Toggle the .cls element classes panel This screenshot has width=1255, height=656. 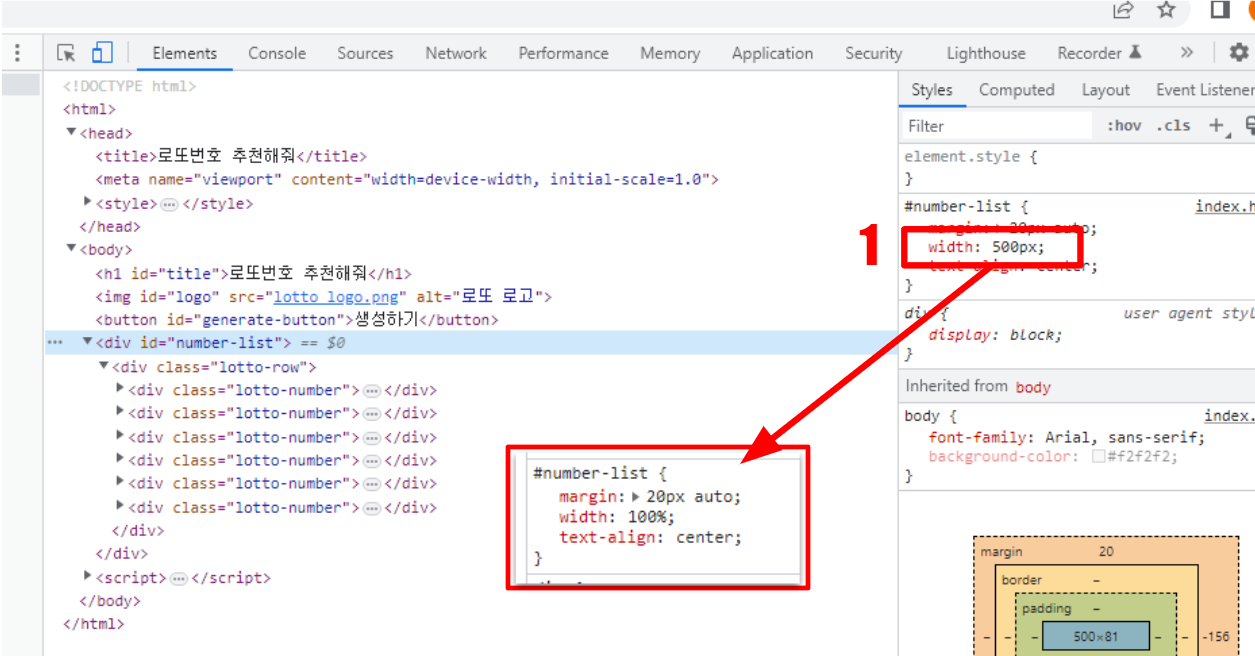click(1174, 125)
